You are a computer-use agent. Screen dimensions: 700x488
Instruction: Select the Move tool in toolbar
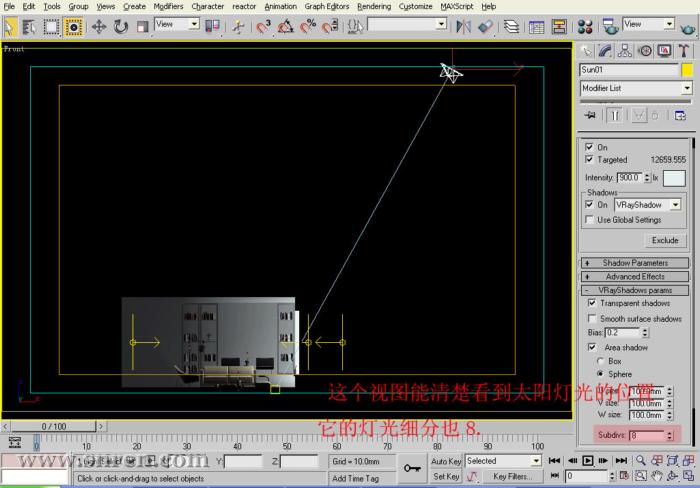coord(99,26)
